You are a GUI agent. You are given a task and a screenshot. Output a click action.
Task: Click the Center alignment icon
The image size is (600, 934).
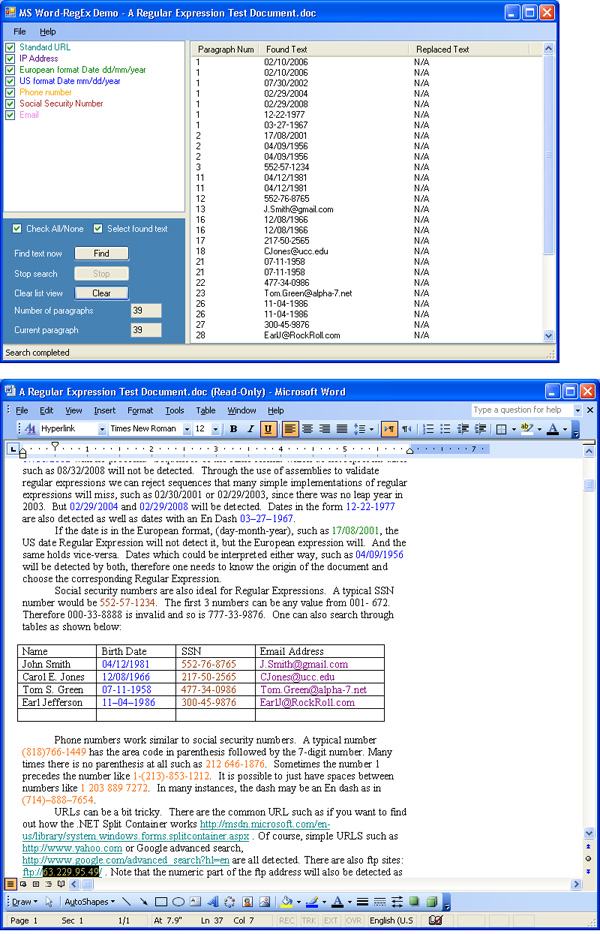pos(307,429)
